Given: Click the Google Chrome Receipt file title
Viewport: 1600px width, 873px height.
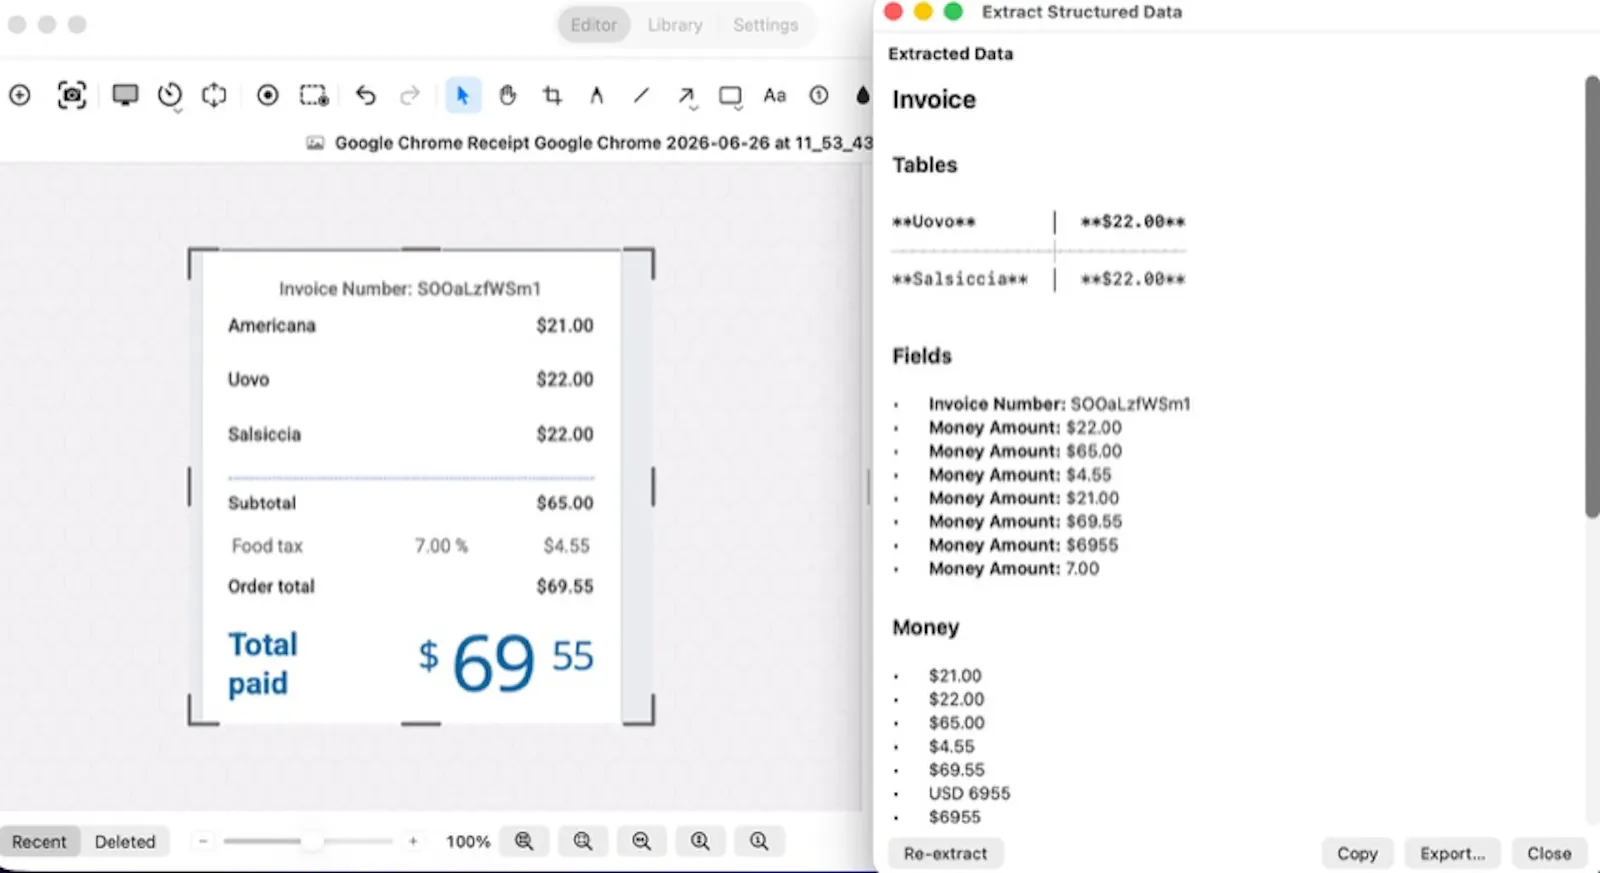Looking at the screenshot, I should pos(604,143).
